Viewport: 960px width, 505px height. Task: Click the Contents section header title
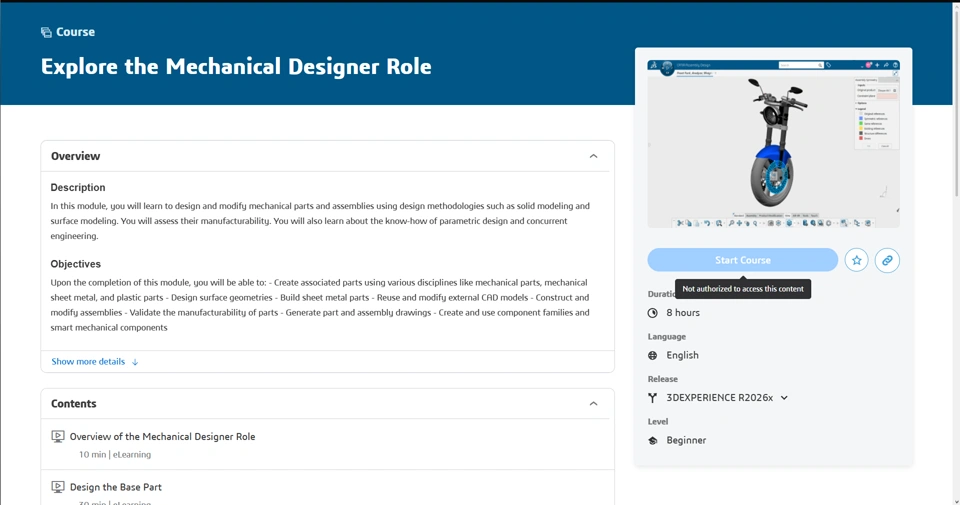tap(73, 403)
